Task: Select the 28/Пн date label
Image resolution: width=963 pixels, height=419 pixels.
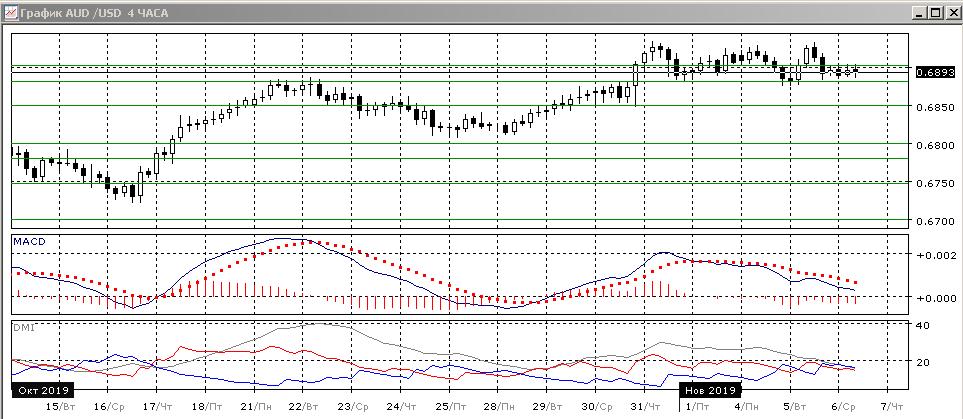Action: (499, 407)
